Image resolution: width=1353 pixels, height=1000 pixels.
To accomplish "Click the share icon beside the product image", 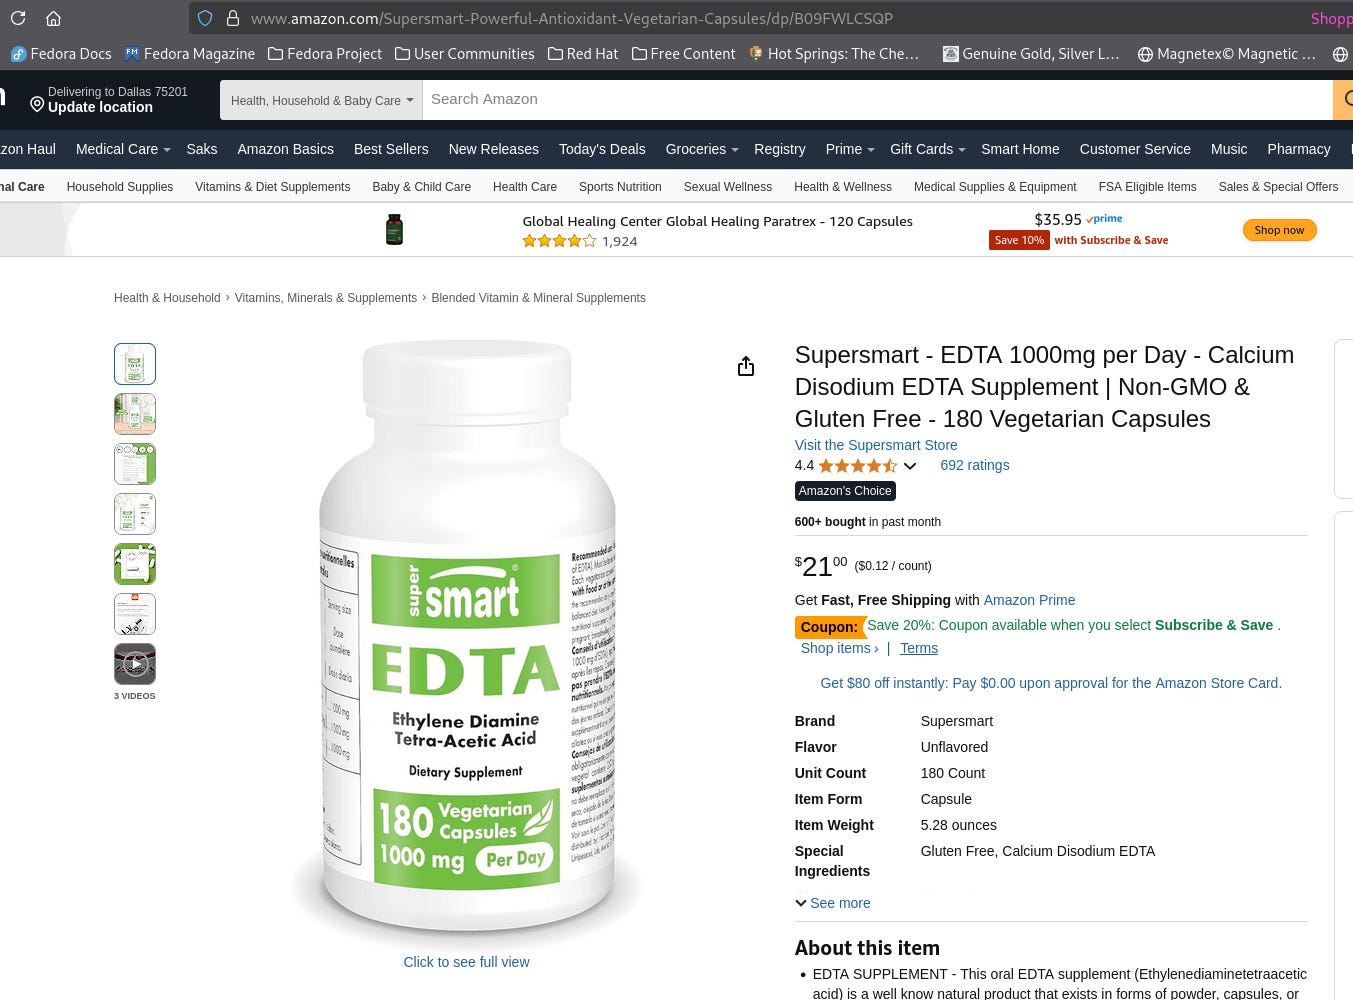I will (746, 367).
